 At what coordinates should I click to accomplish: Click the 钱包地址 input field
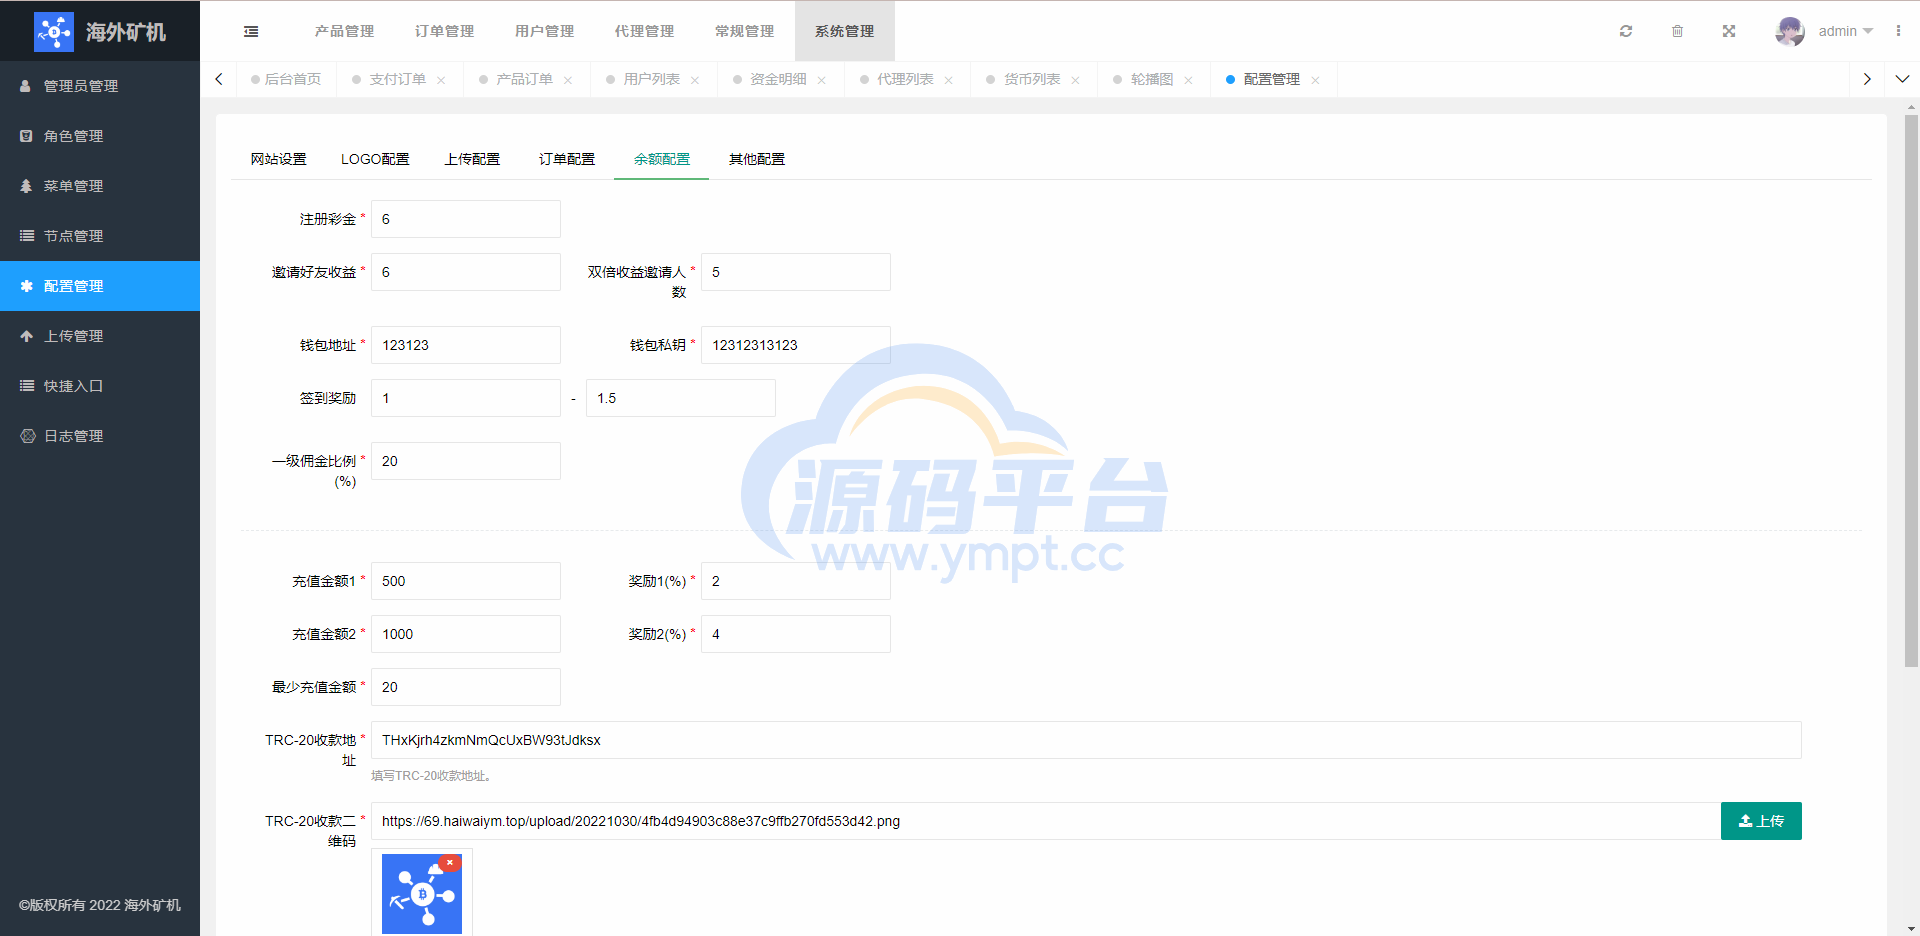pyautogui.click(x=466, y=345)
